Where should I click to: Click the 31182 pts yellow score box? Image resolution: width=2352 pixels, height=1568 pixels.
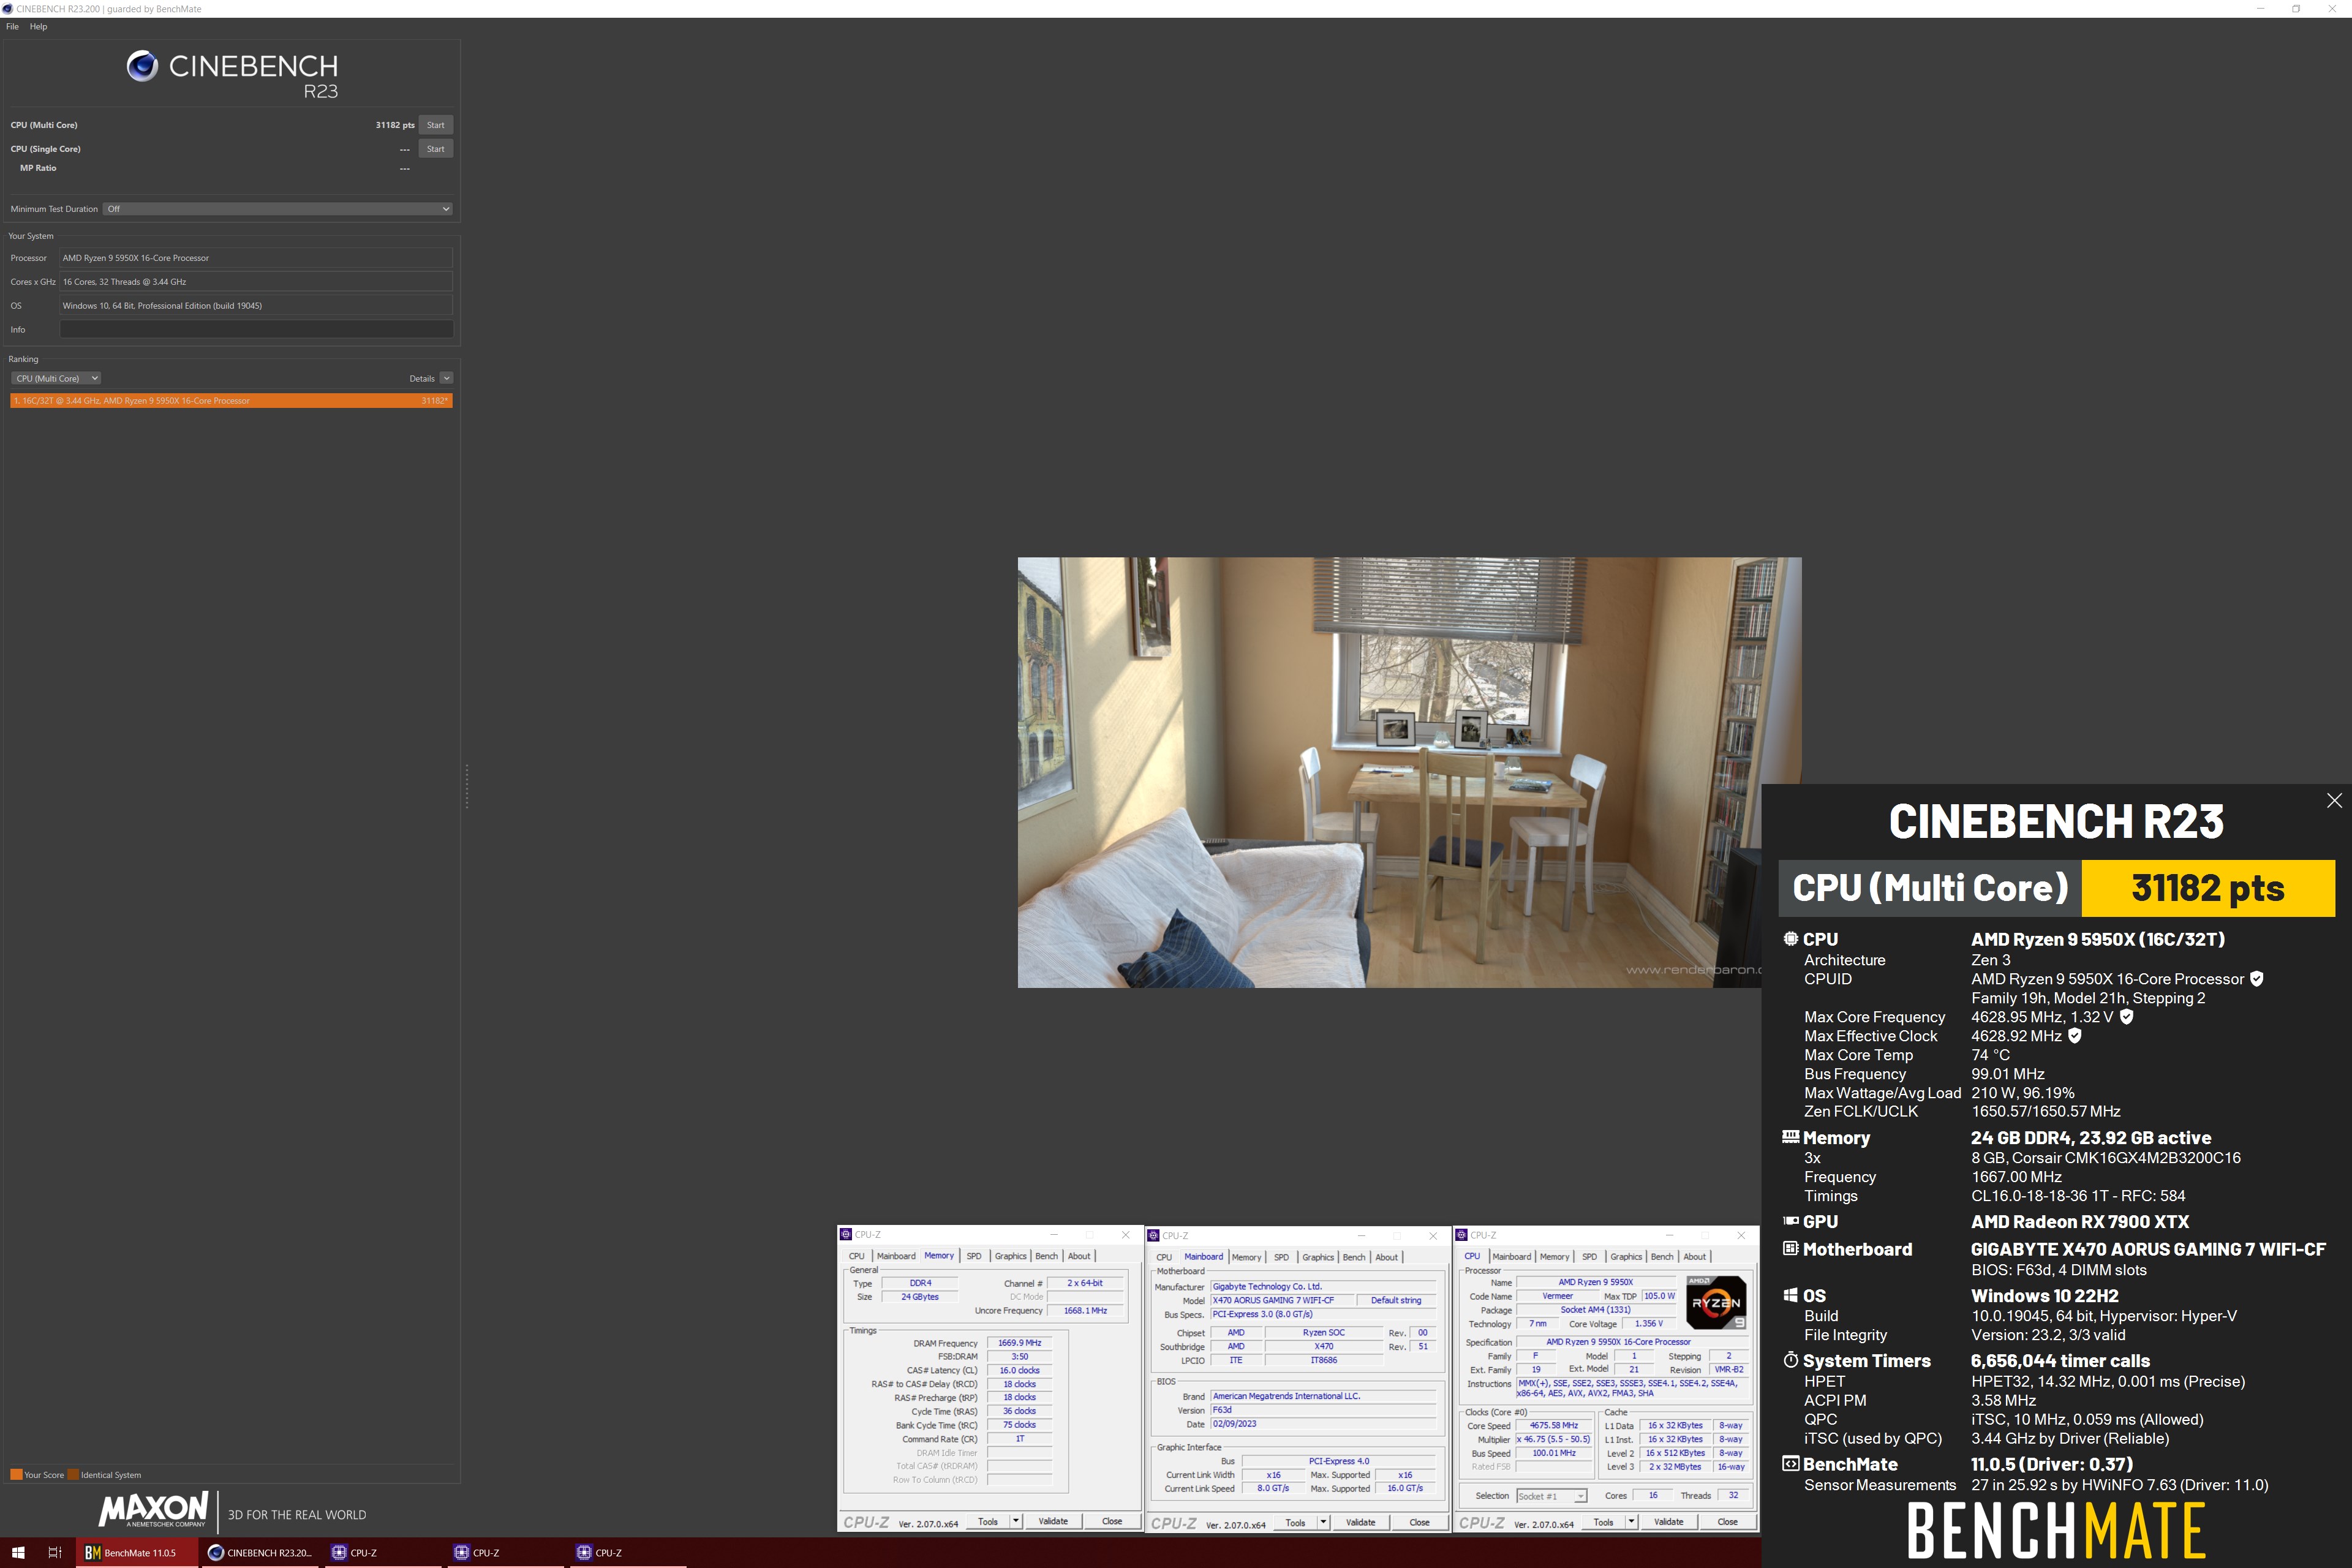coord(2208,888)
